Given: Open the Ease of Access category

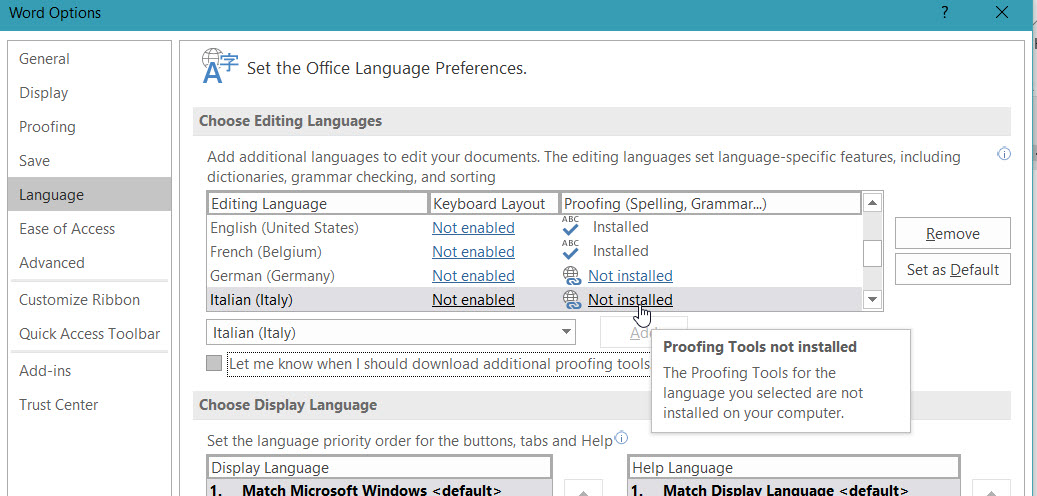Looking at the screenshot, I should point(89,229).
